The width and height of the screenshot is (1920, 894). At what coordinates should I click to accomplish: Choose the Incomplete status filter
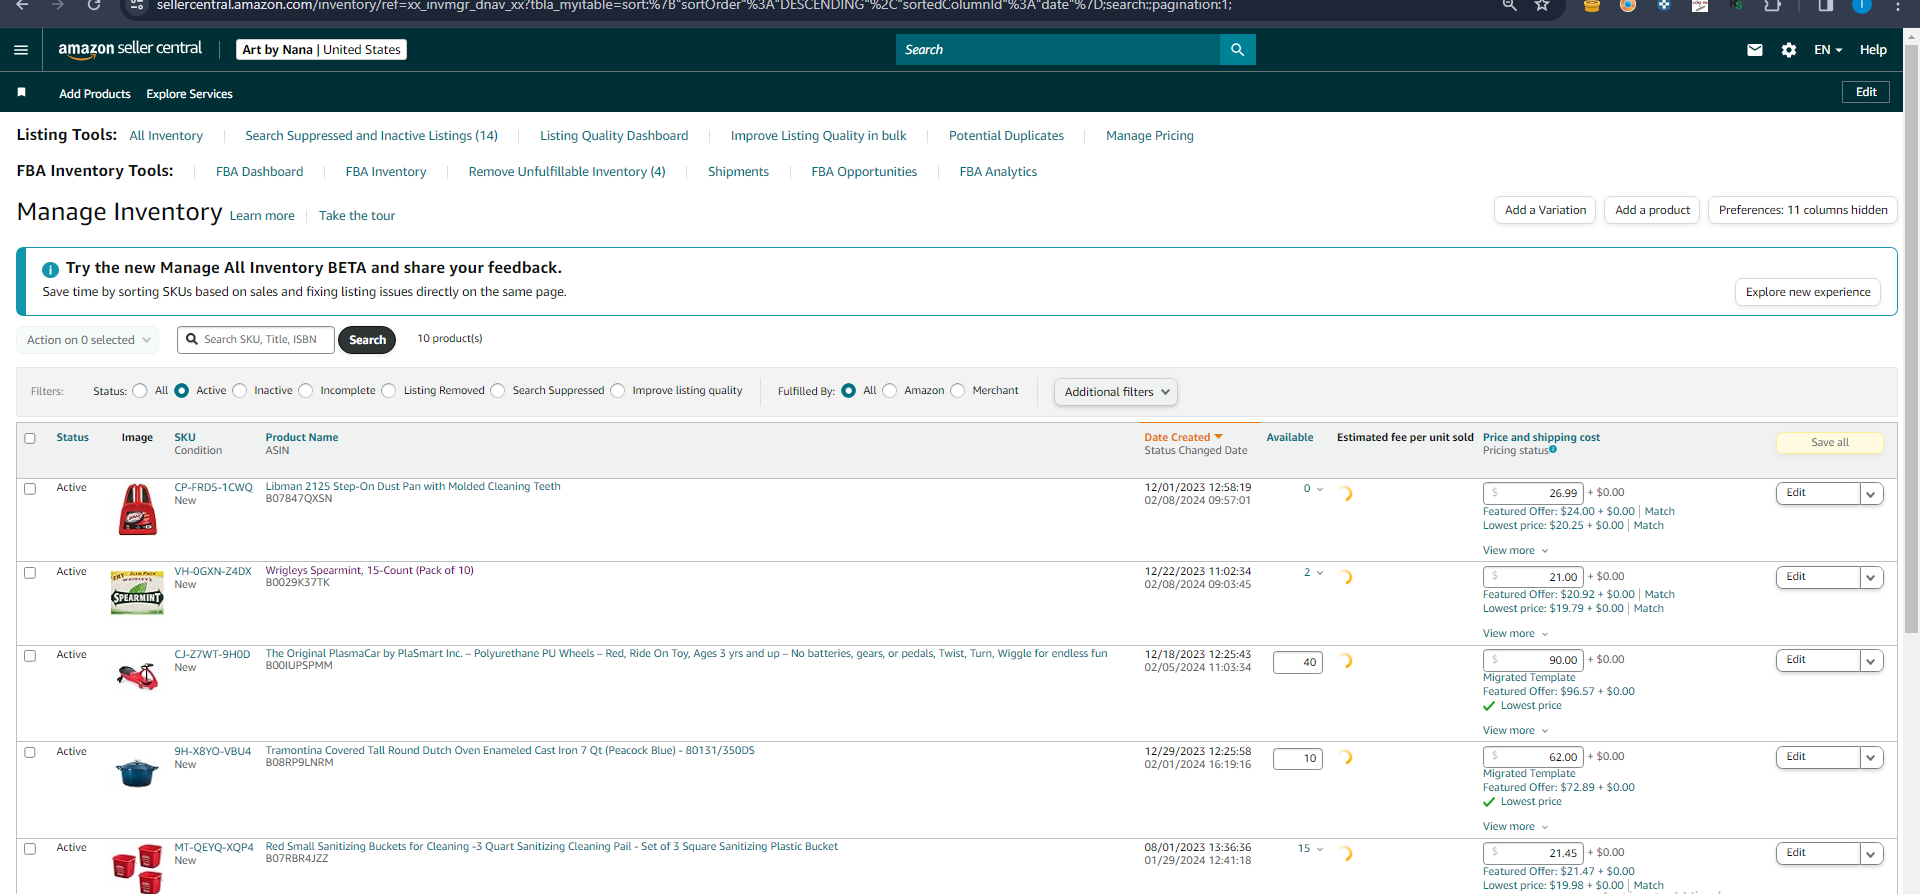[306, 391]
